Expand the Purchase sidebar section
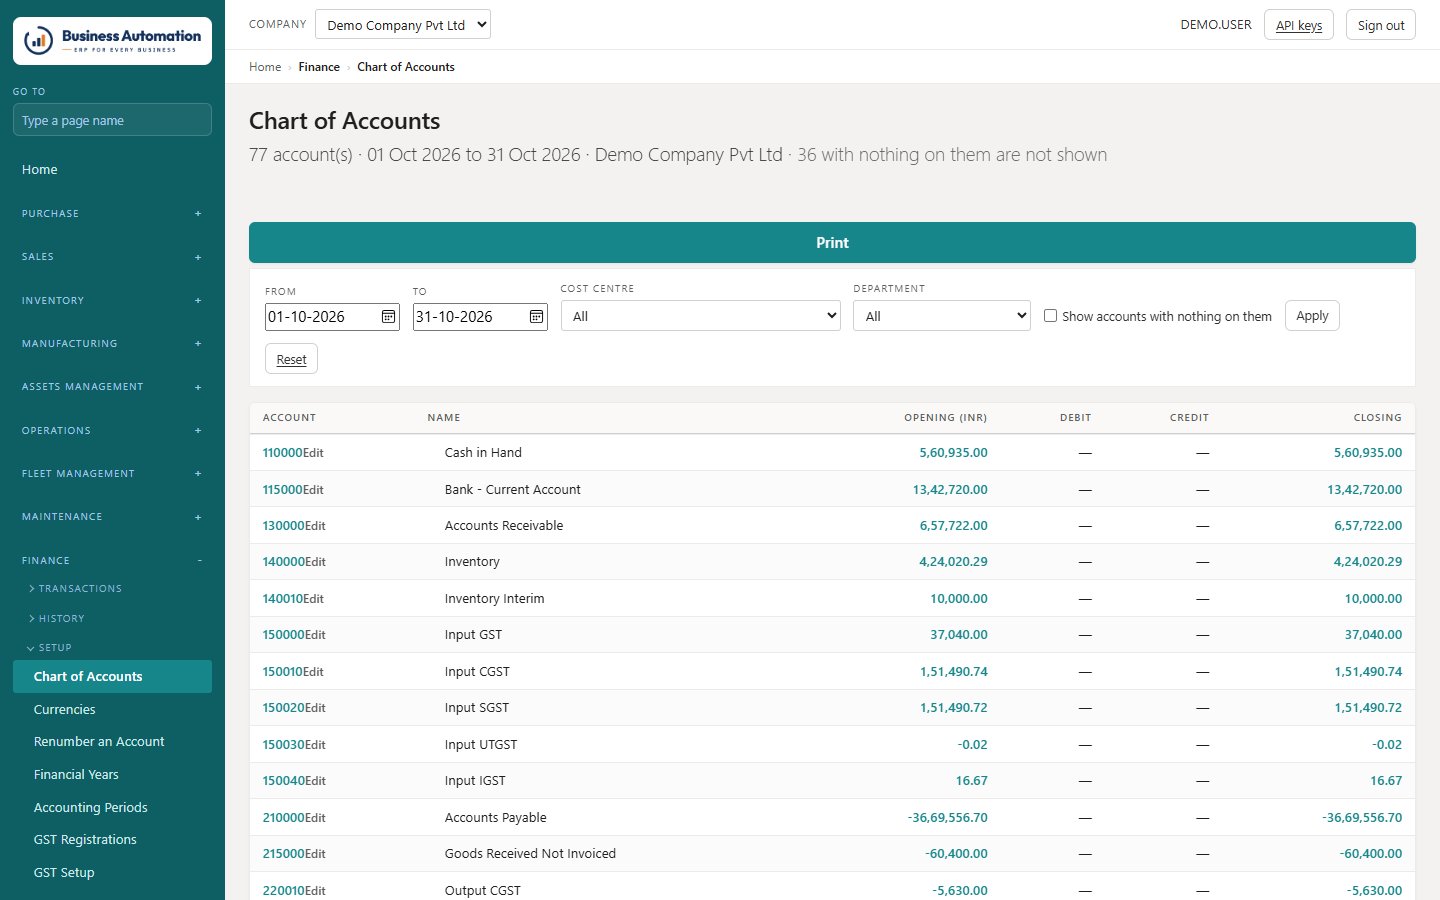 coord(112,214)
